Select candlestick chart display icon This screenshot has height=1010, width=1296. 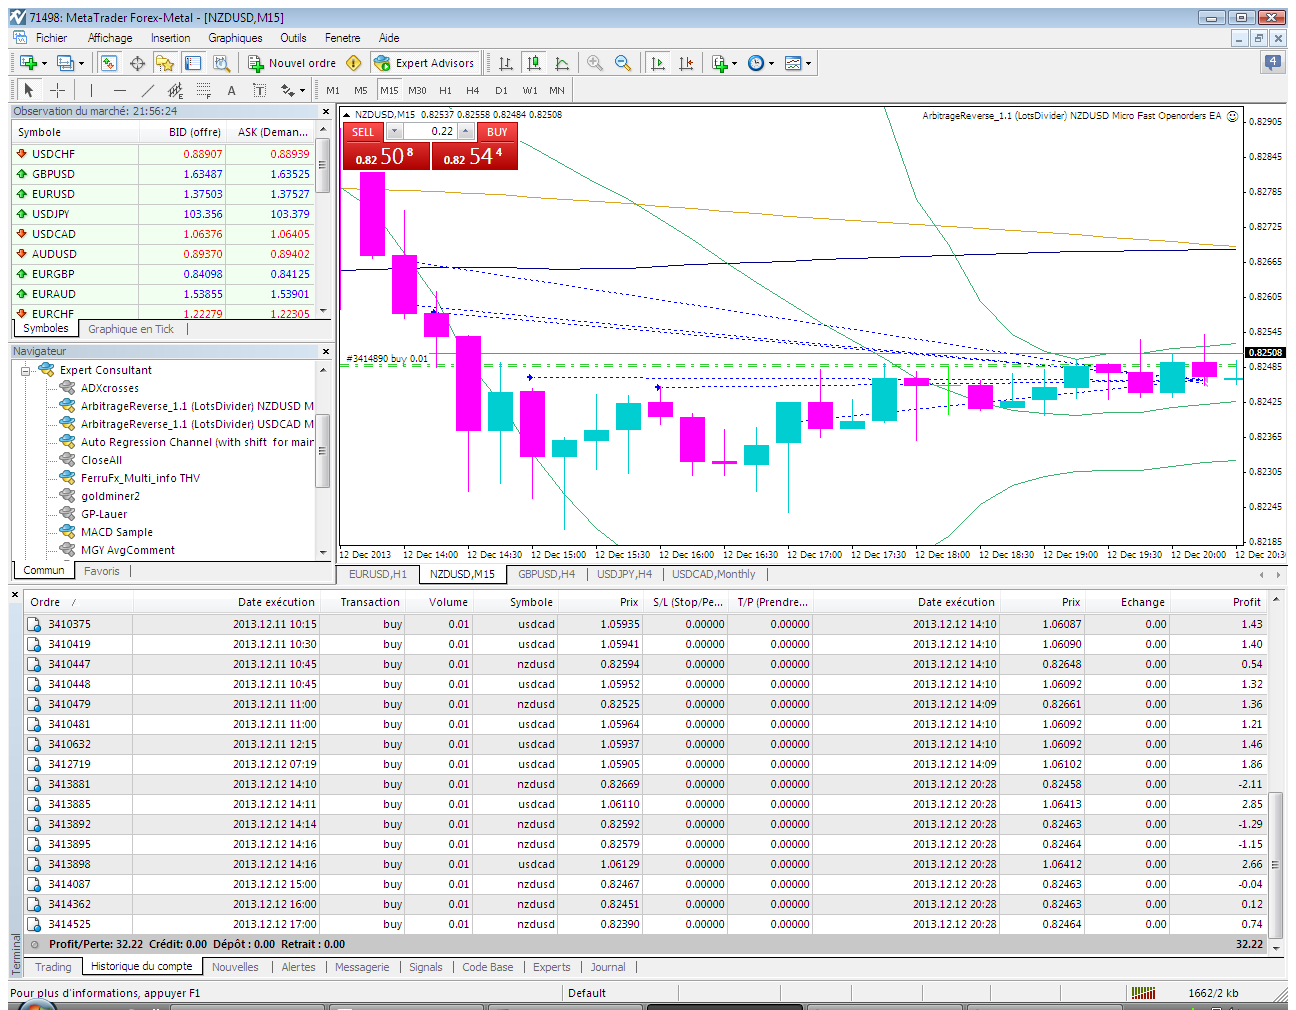click(x=534, y=63)
